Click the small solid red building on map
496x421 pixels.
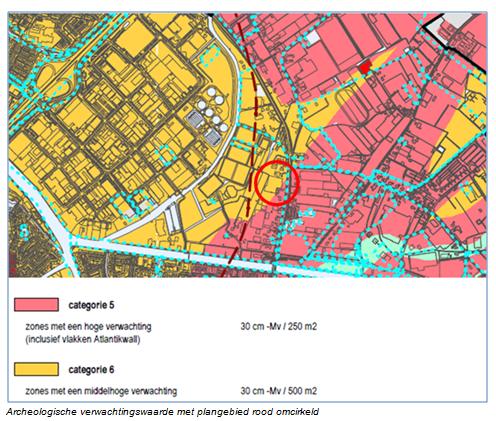pos(365,67)
